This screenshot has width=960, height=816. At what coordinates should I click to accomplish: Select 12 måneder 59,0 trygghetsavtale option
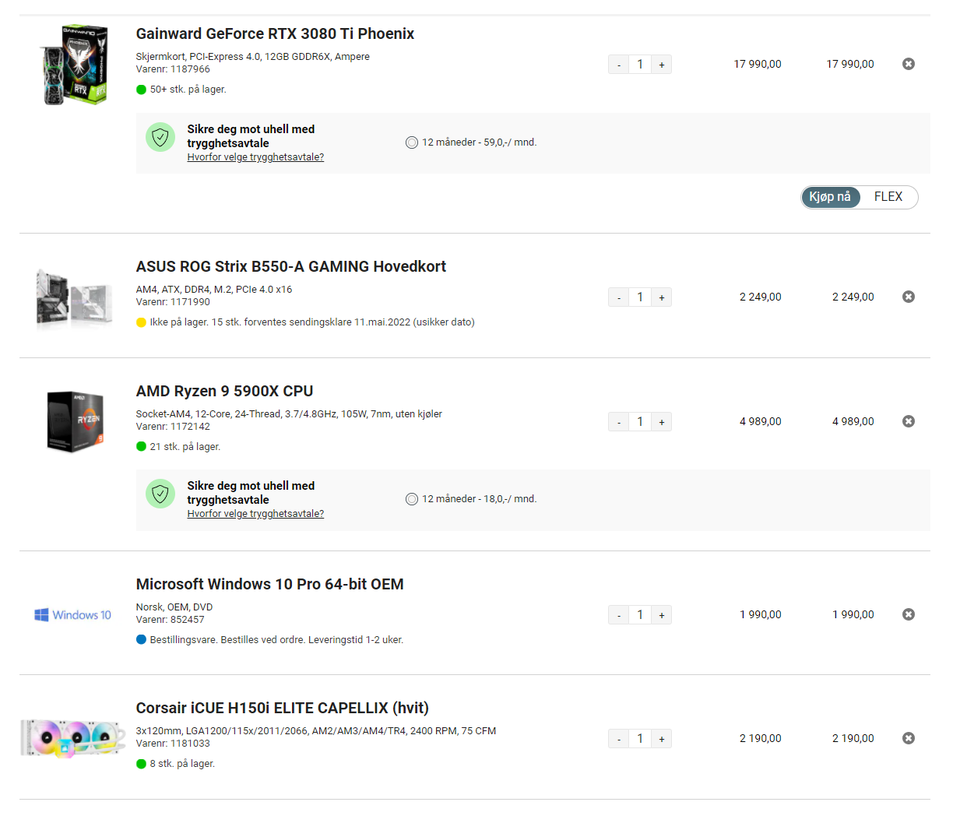point(411,142)
